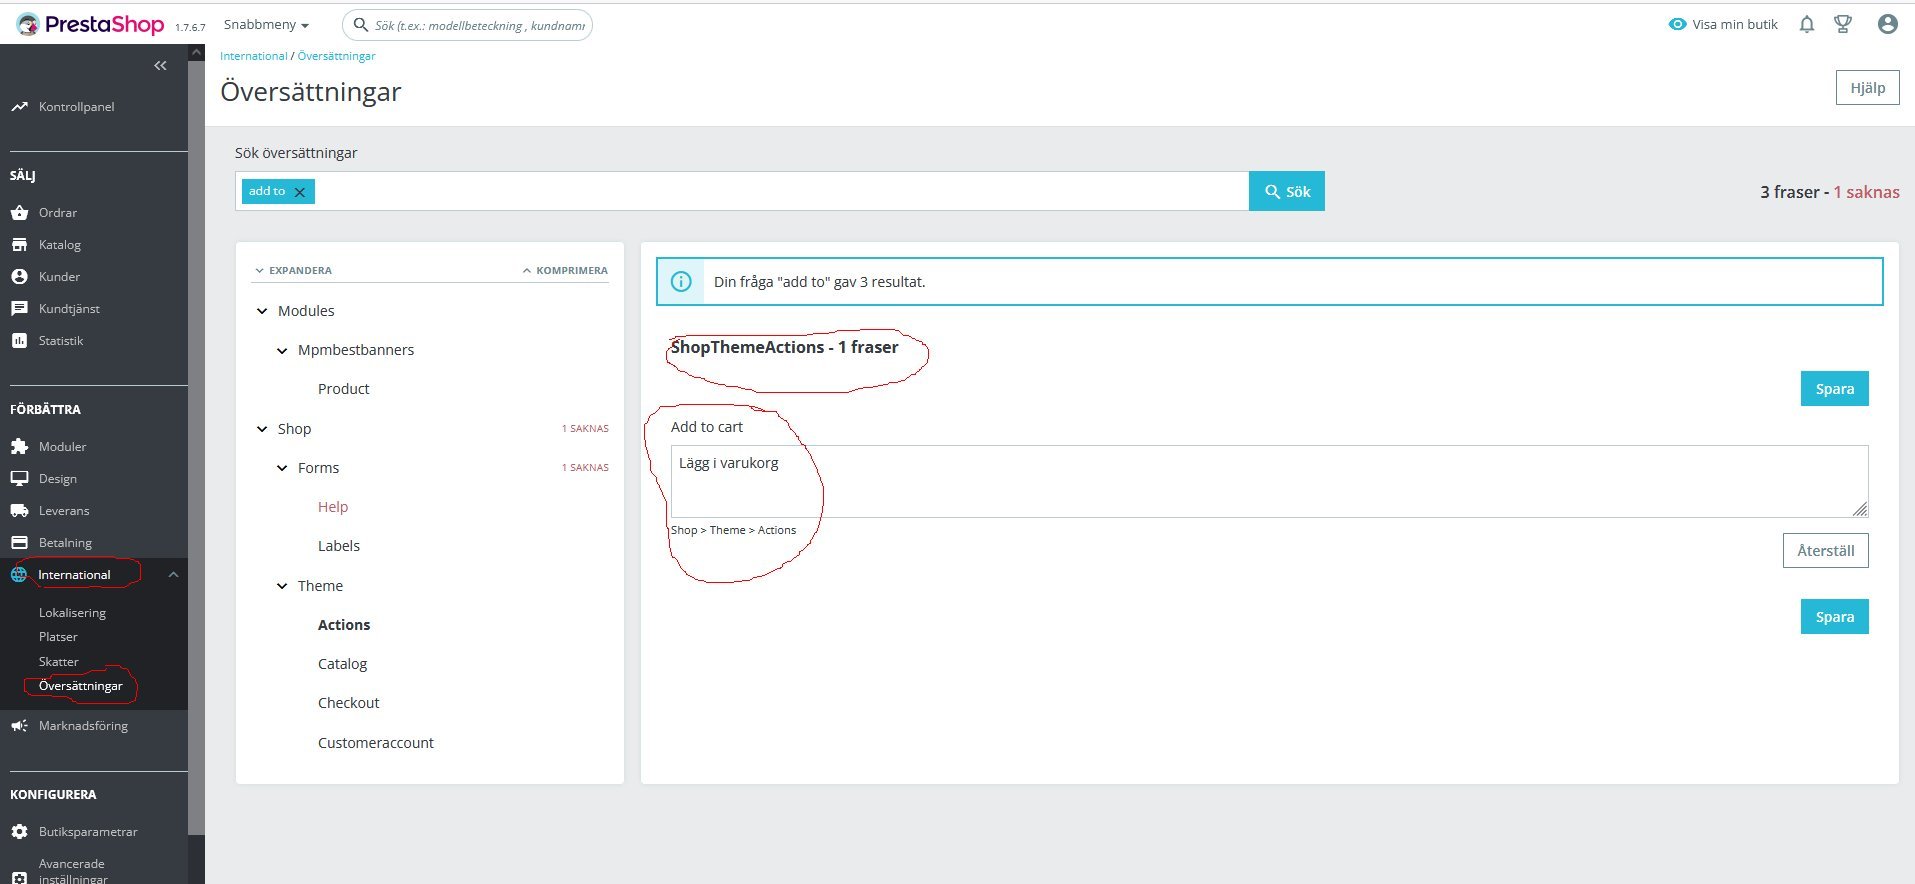Open the user profile avatar

coord(1887,25)
